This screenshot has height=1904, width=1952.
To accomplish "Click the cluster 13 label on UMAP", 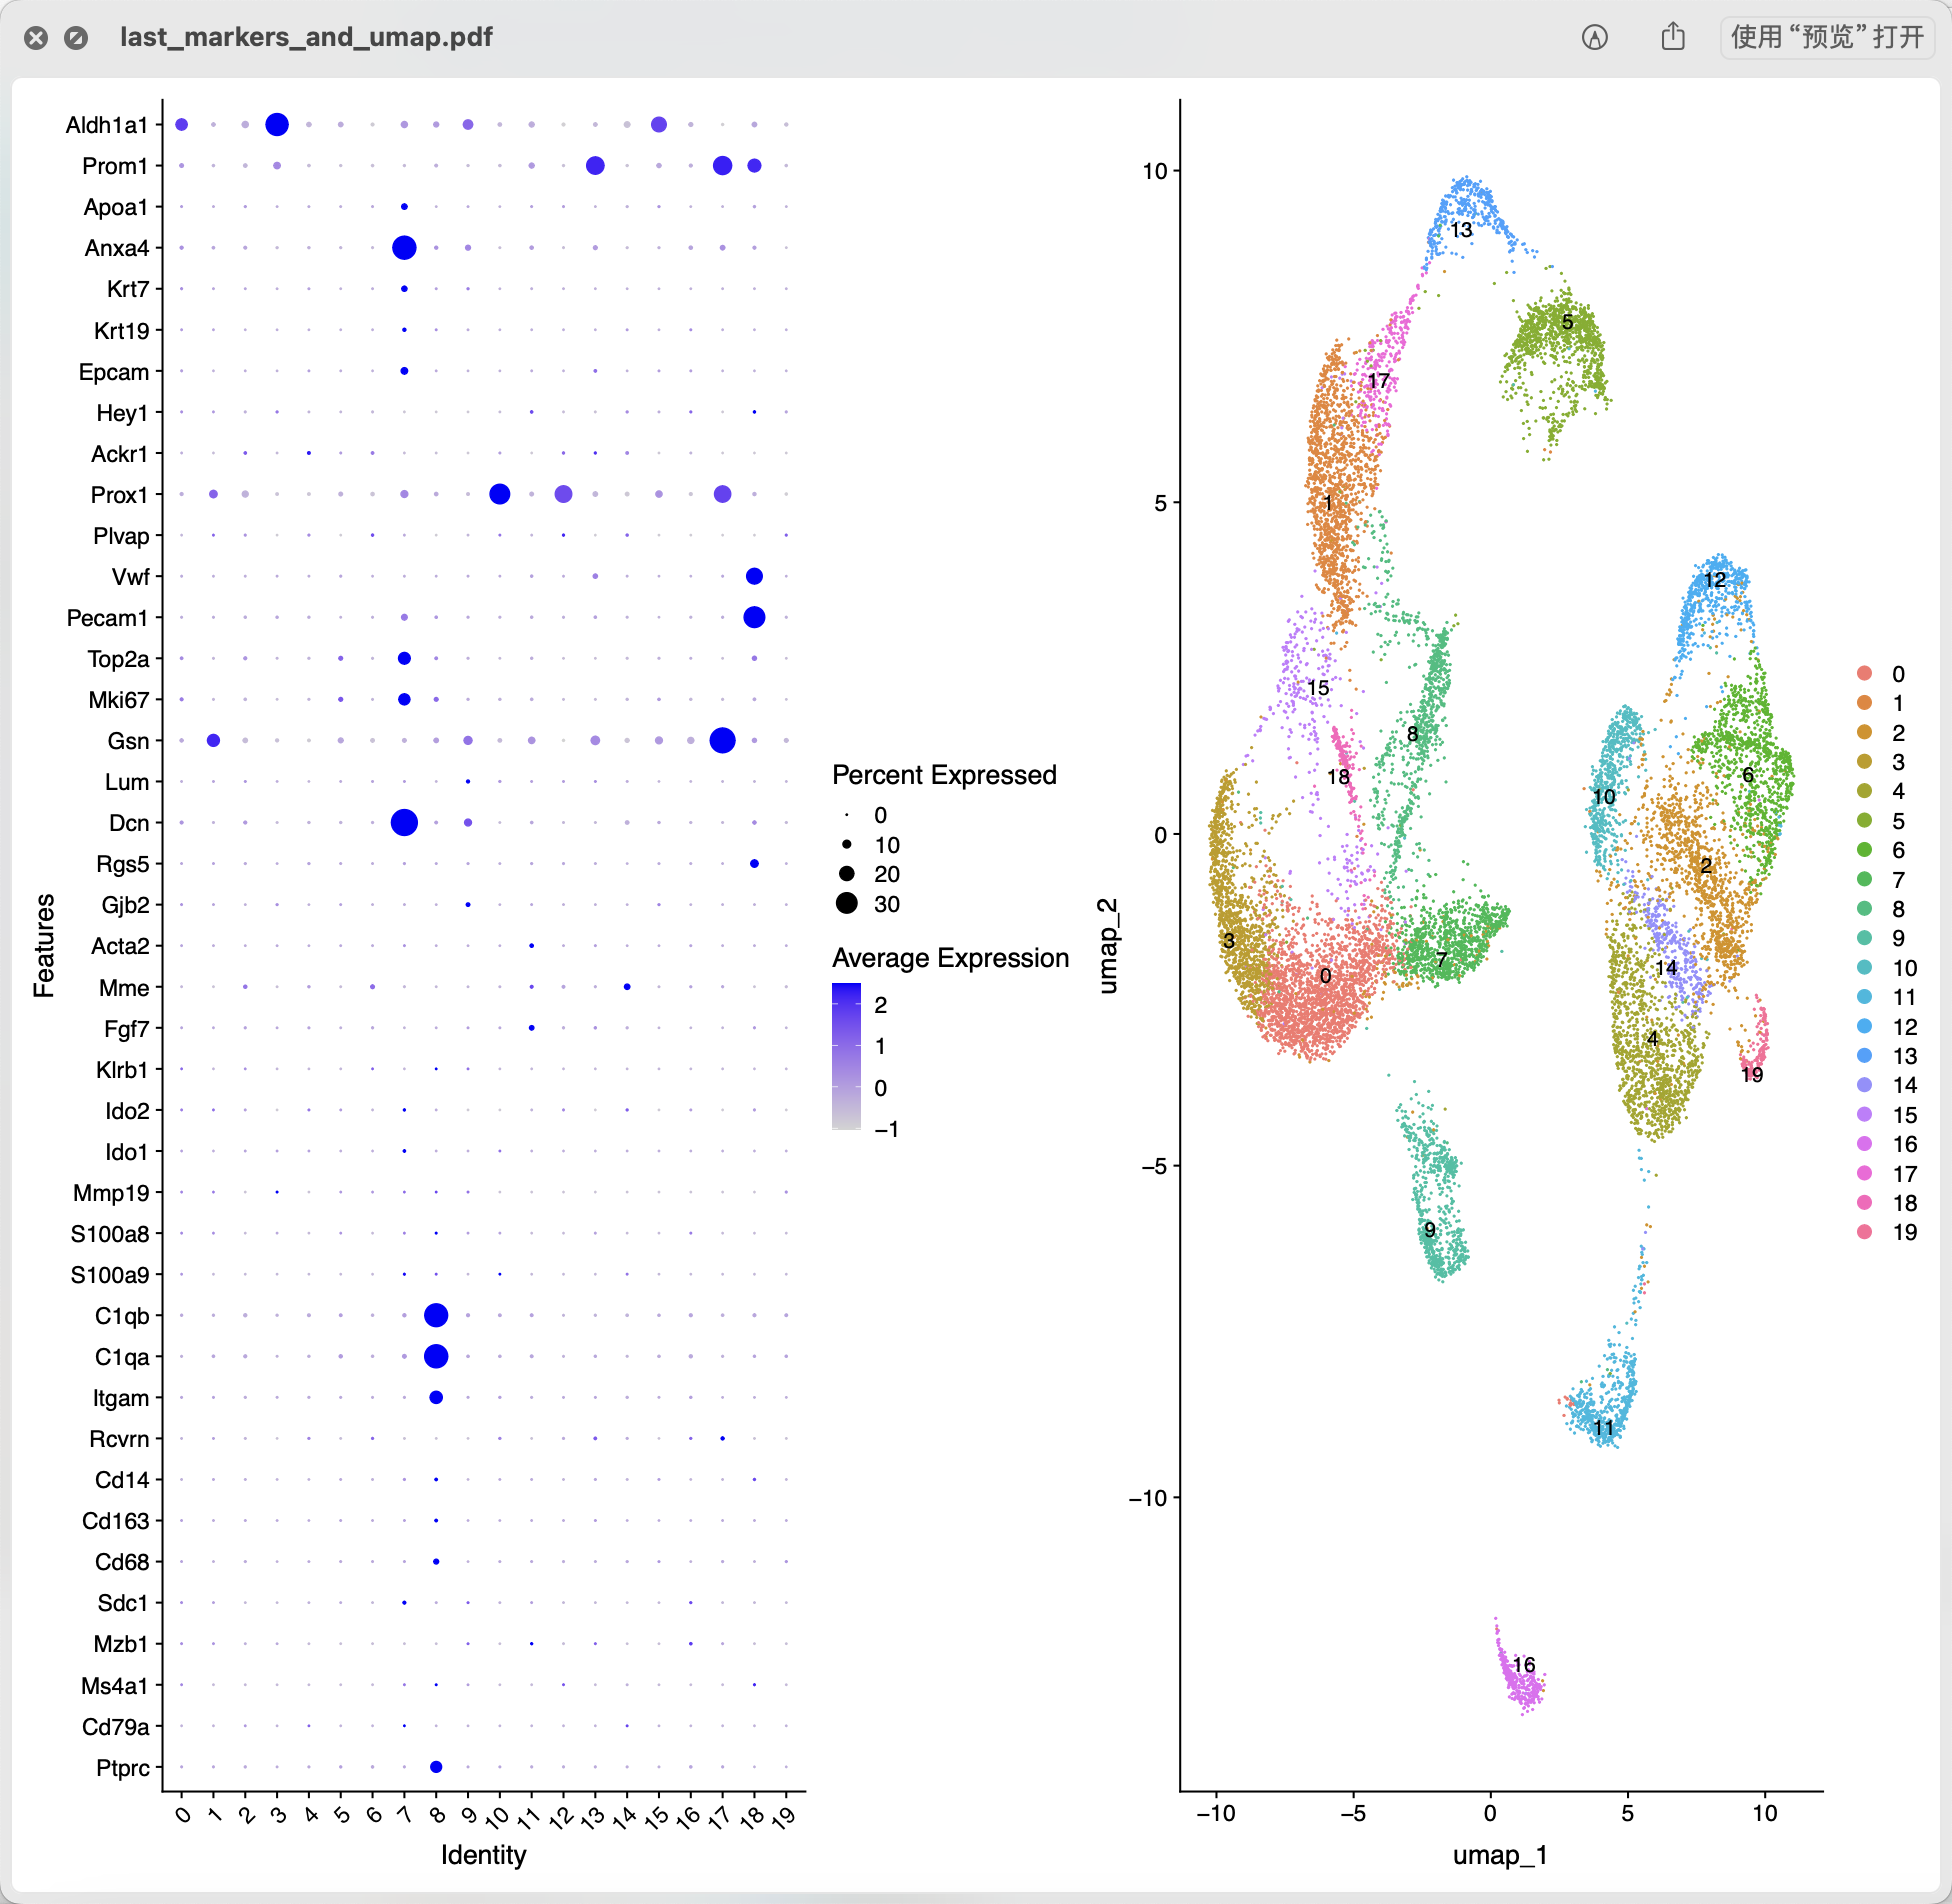I will 1461,230.
